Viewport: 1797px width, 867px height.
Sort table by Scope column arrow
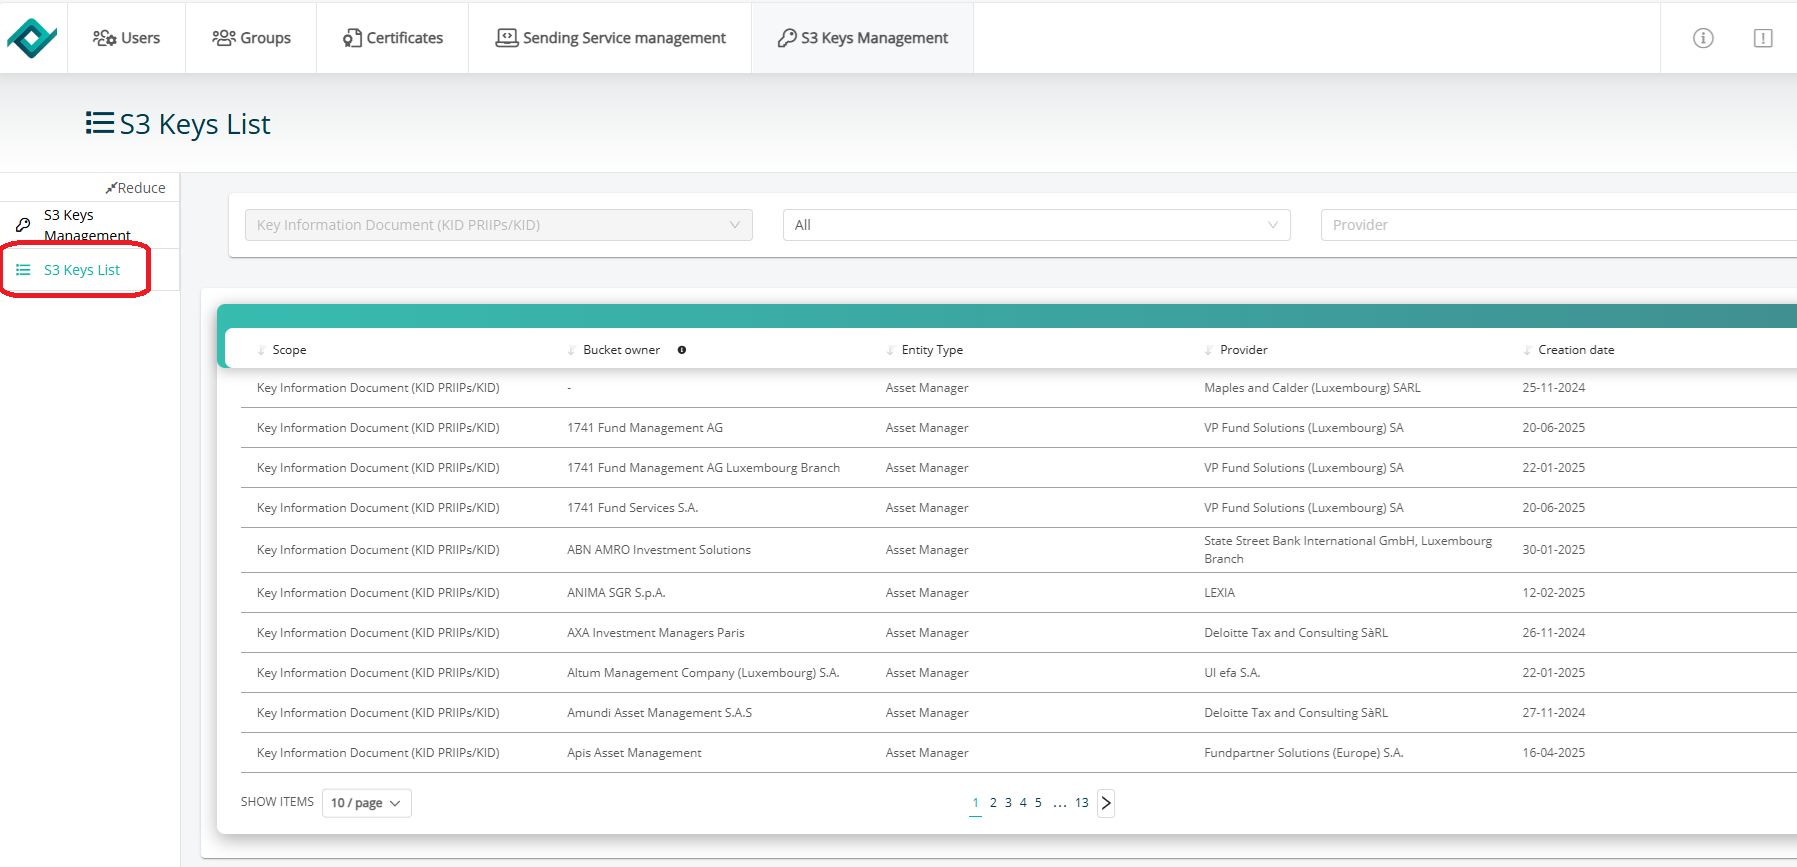262,350
